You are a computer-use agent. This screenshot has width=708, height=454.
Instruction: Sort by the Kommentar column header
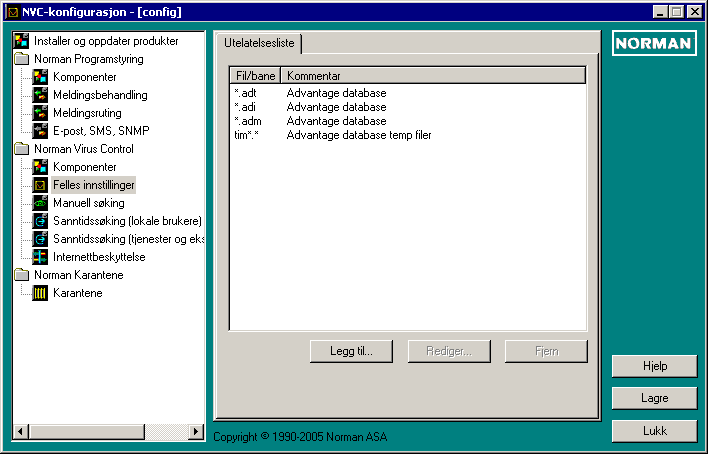pos(433,75)
